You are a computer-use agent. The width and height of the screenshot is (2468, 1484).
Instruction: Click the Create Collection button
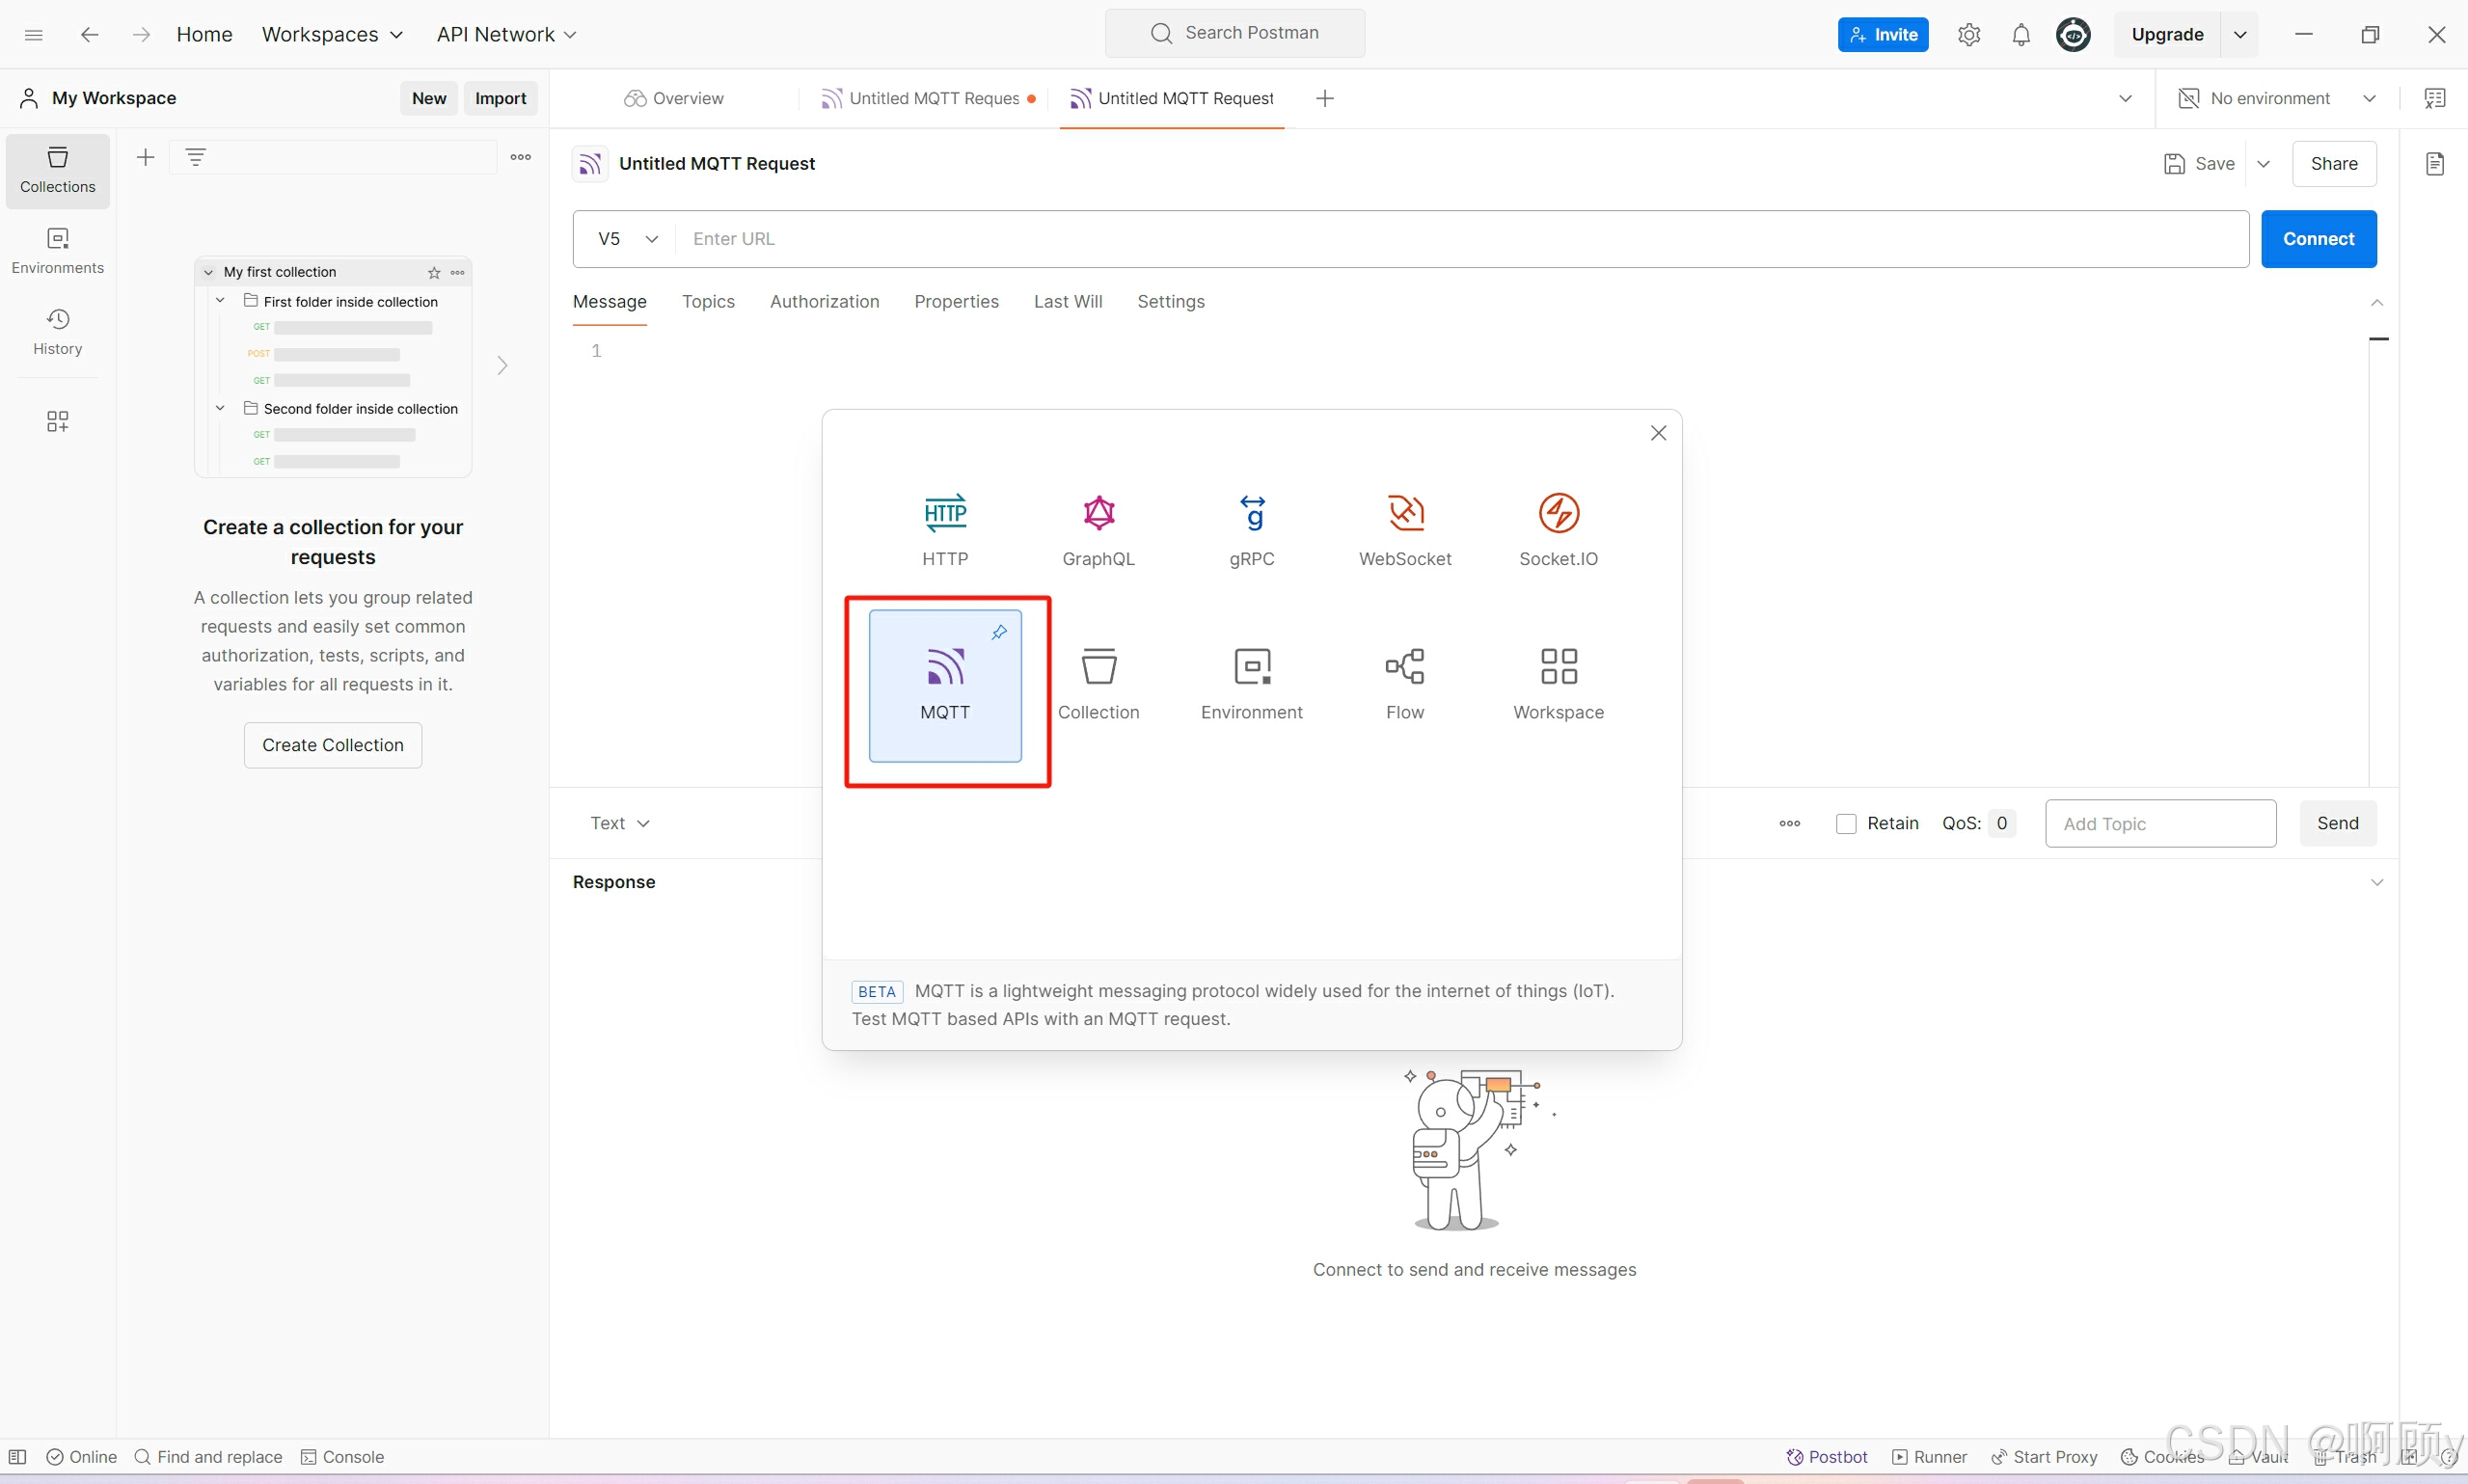(332, 745)
